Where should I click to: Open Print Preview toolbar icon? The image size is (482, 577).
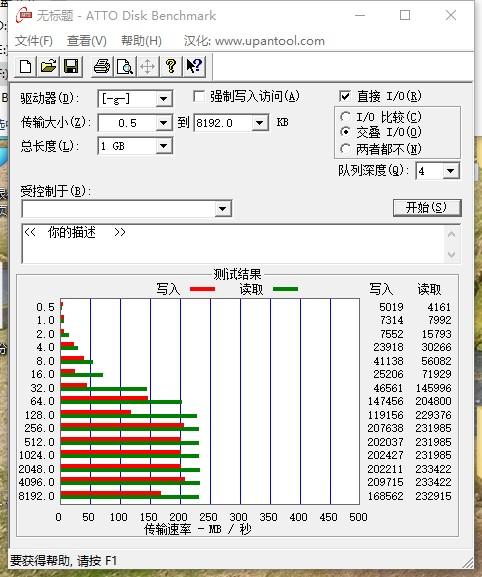coord(125,67)
